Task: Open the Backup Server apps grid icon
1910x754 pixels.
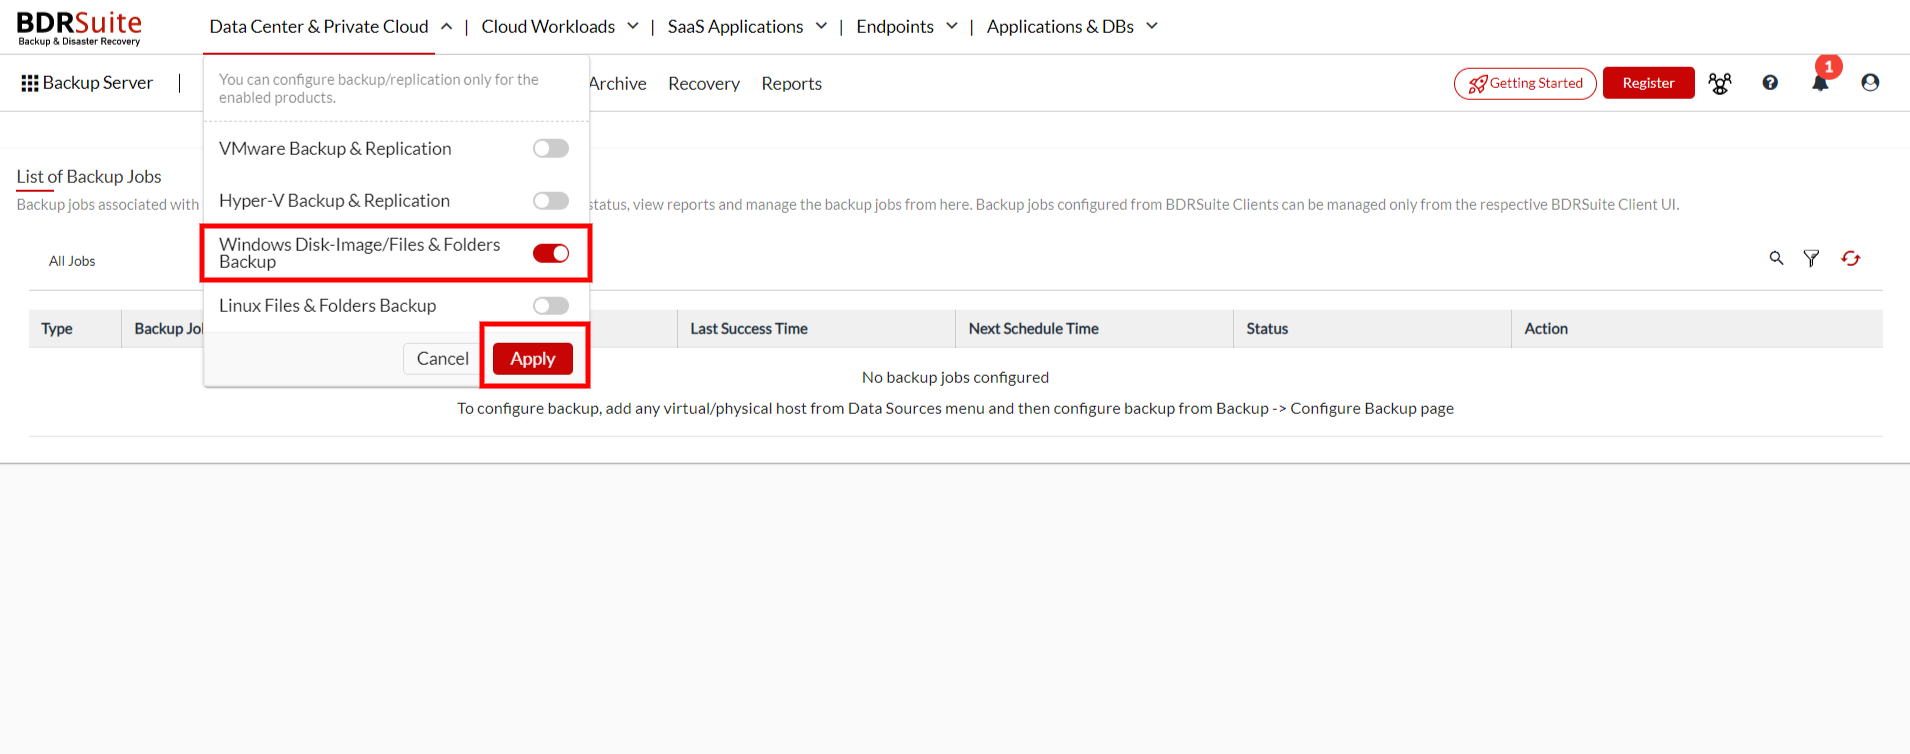Action: 30,83
